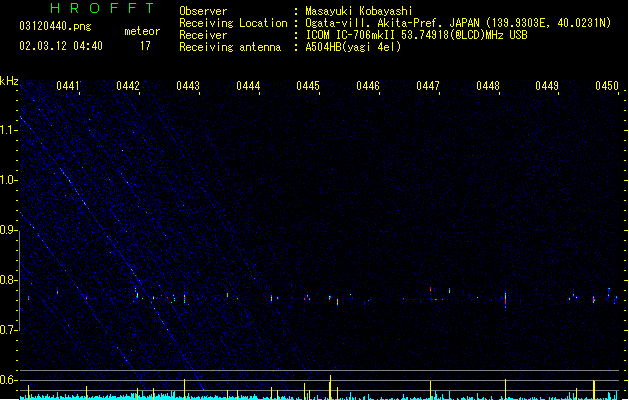
Task: Click the 0447 time marker
Action: tap(428, 86)
